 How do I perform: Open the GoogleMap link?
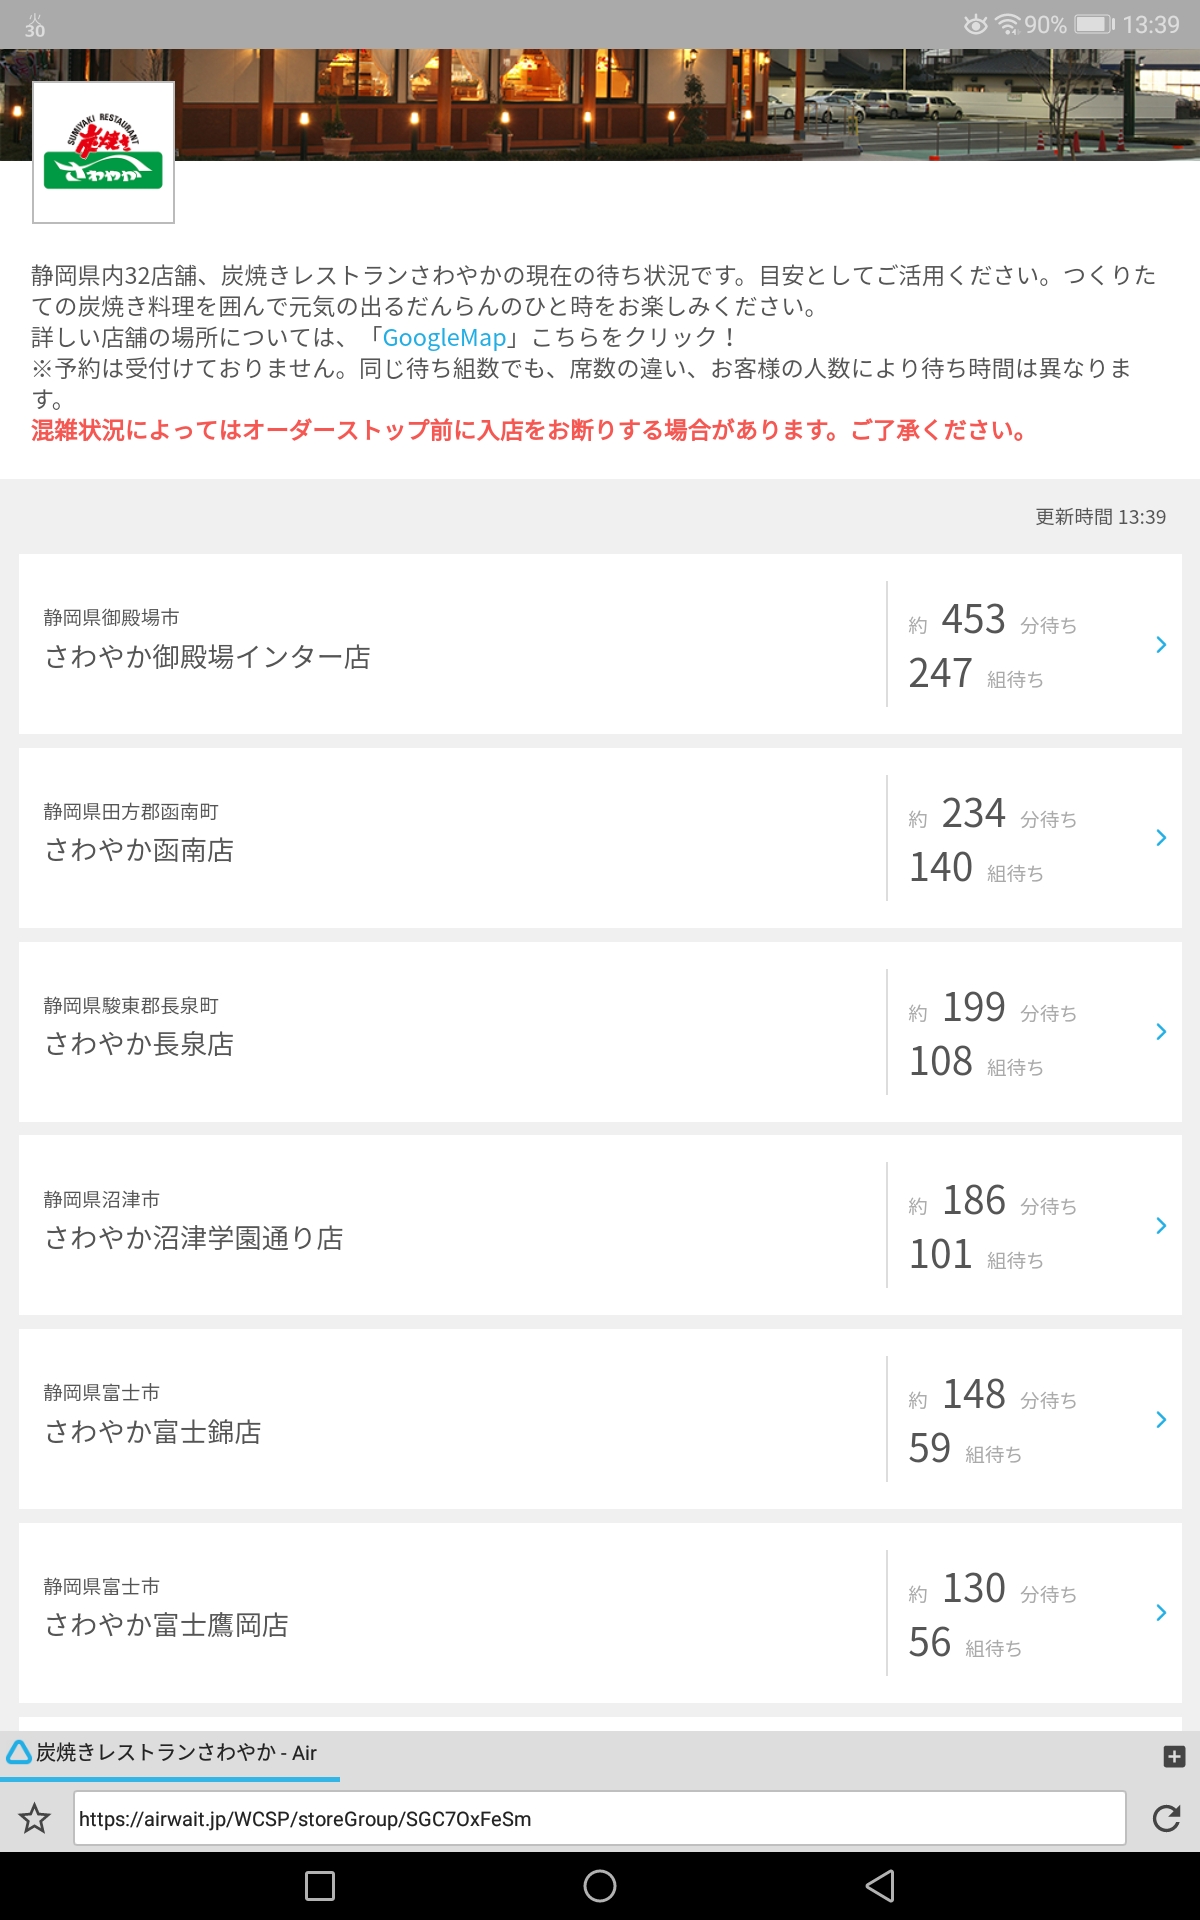pos(444,338)
